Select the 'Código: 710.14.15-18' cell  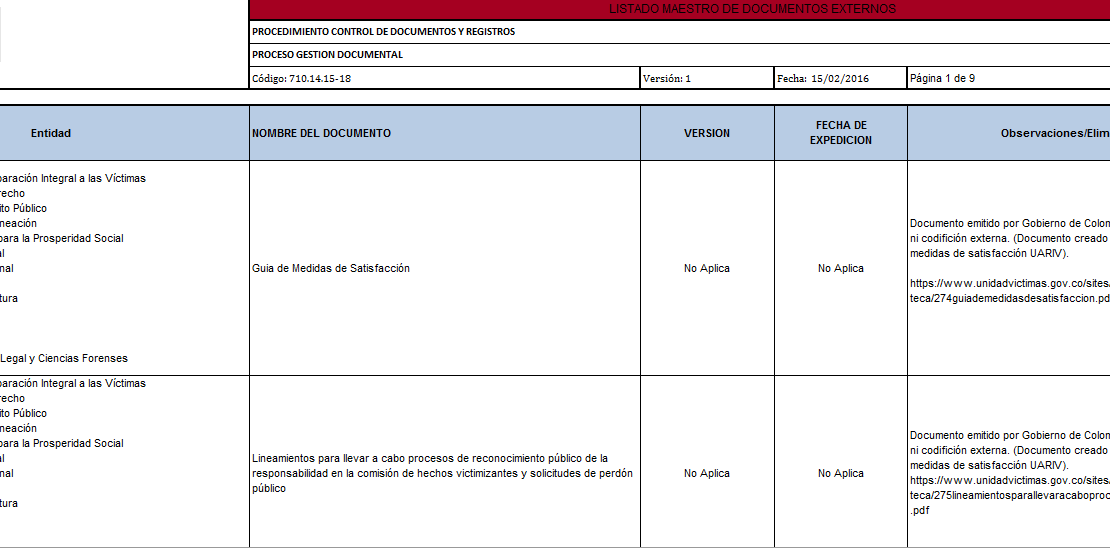tap(445, 79)
